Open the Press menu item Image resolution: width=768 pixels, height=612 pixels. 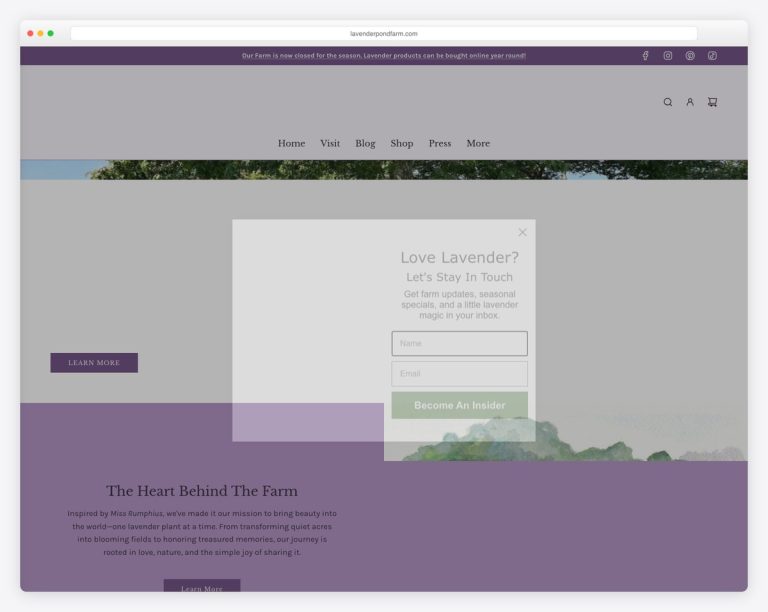coord(440,143)
